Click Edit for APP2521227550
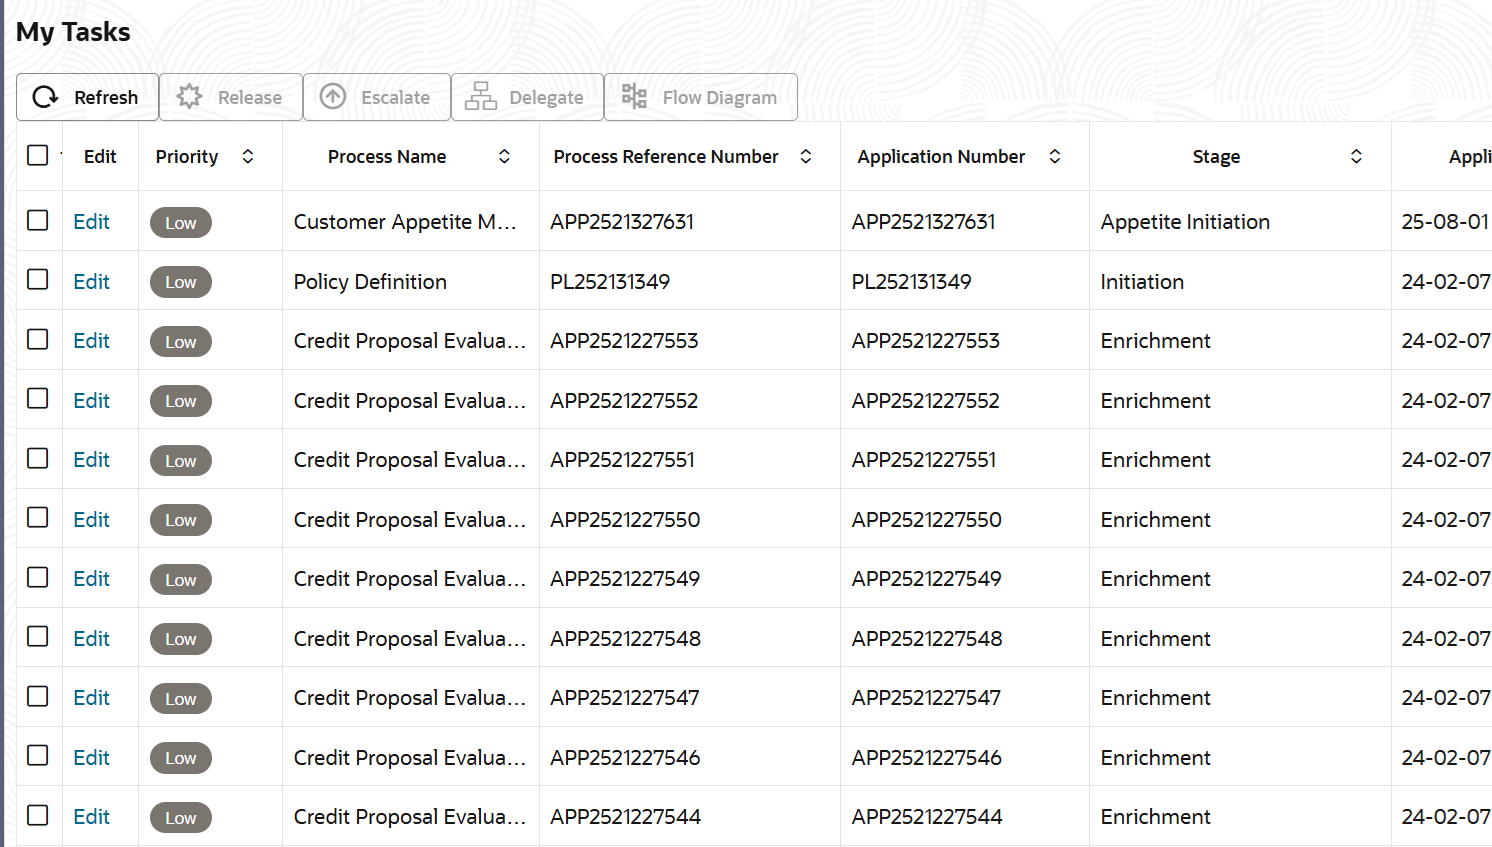 pos(91,520)
